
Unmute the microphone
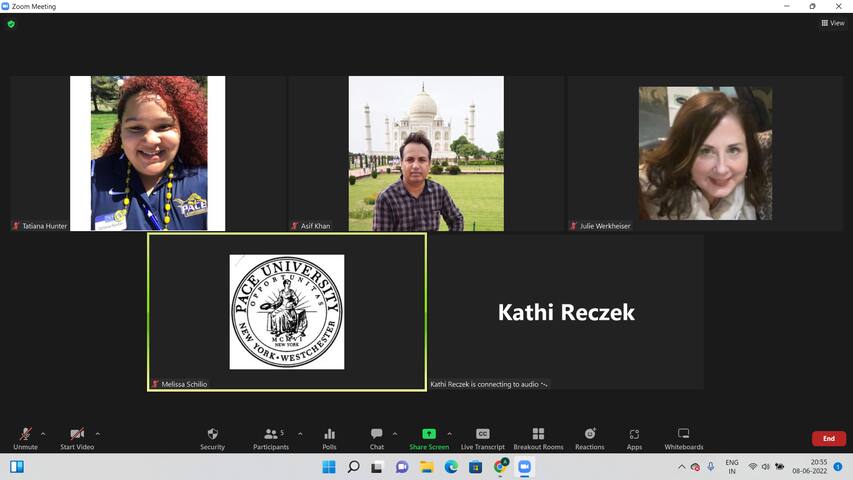pyautogui.click(x=25, y=438)
